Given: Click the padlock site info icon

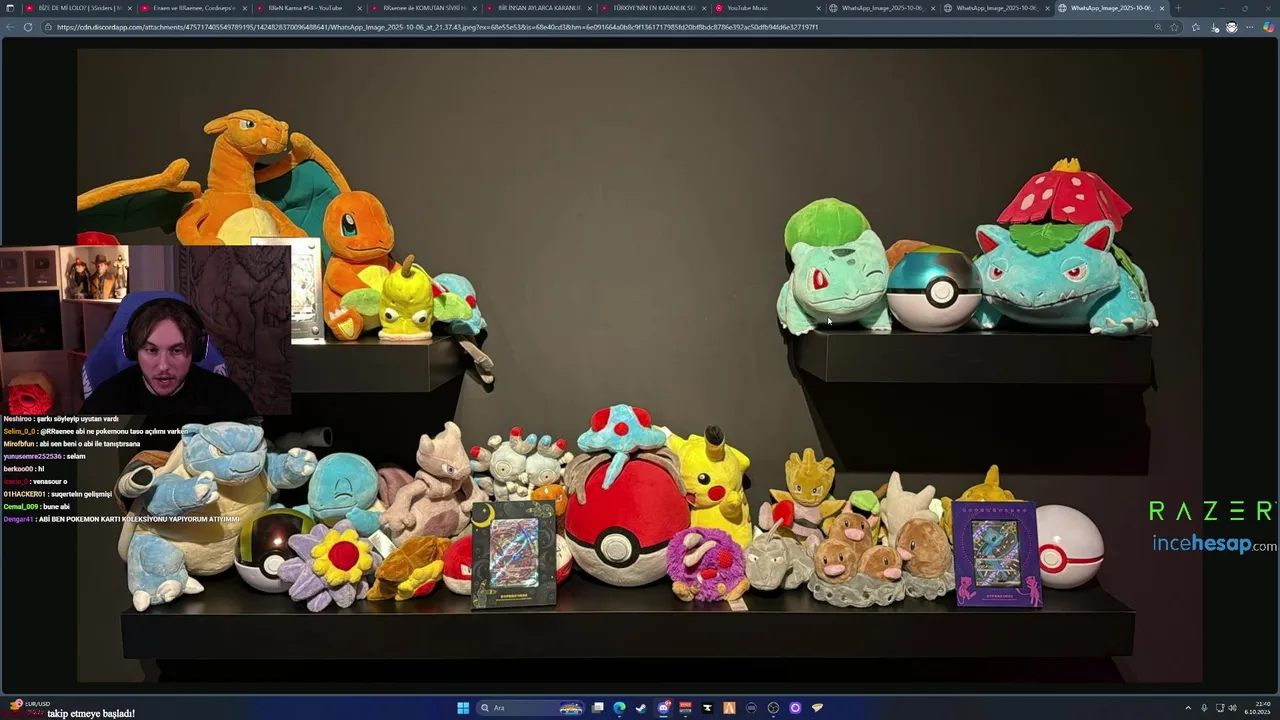Looking at the screenshot, I should click(x=49, y=27).
